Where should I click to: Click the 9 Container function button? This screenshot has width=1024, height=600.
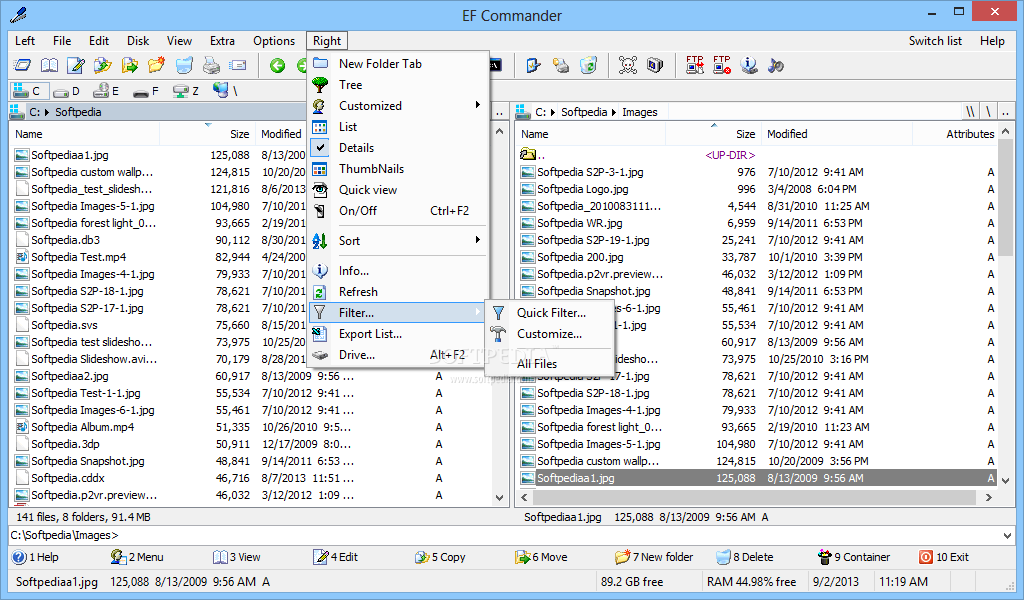tap(854, 557)
